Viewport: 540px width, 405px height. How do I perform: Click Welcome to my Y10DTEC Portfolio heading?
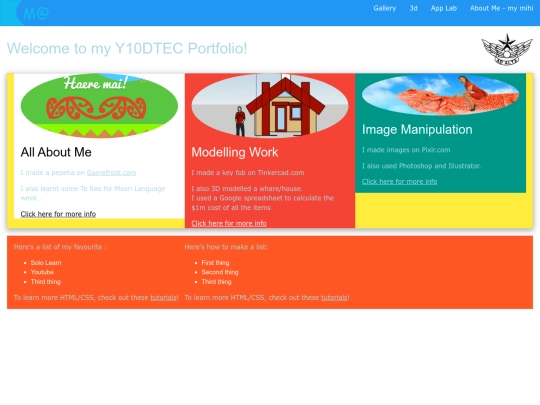[x=127, y=48]
